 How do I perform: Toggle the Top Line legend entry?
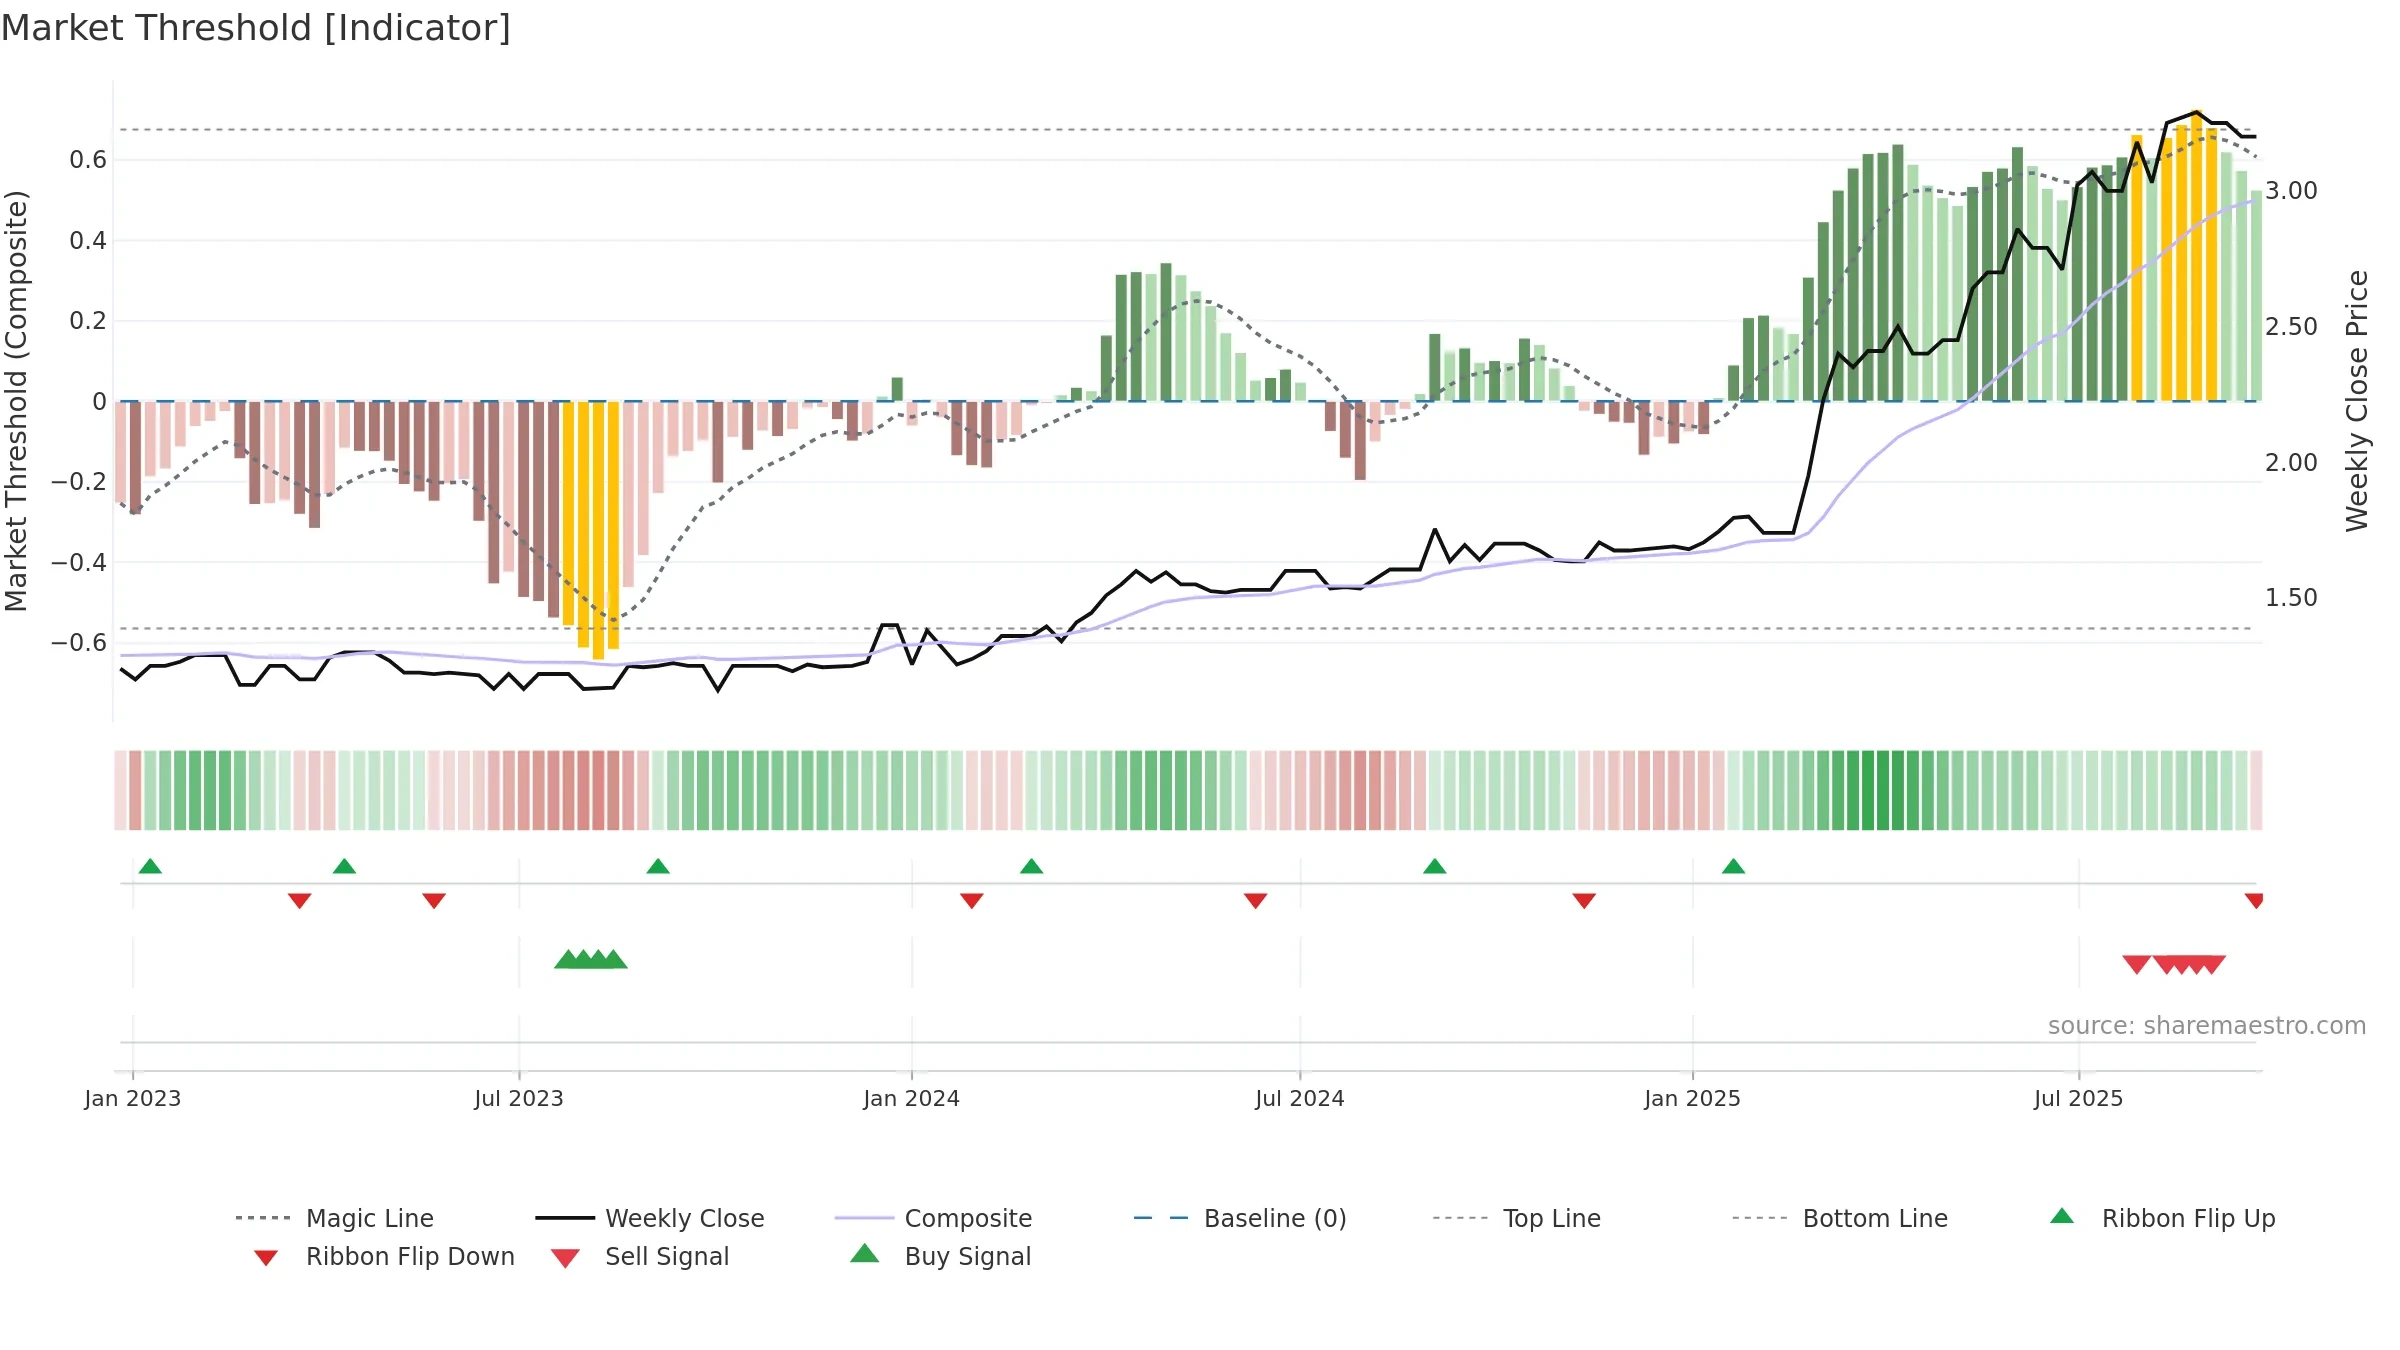(1517, 1218)
